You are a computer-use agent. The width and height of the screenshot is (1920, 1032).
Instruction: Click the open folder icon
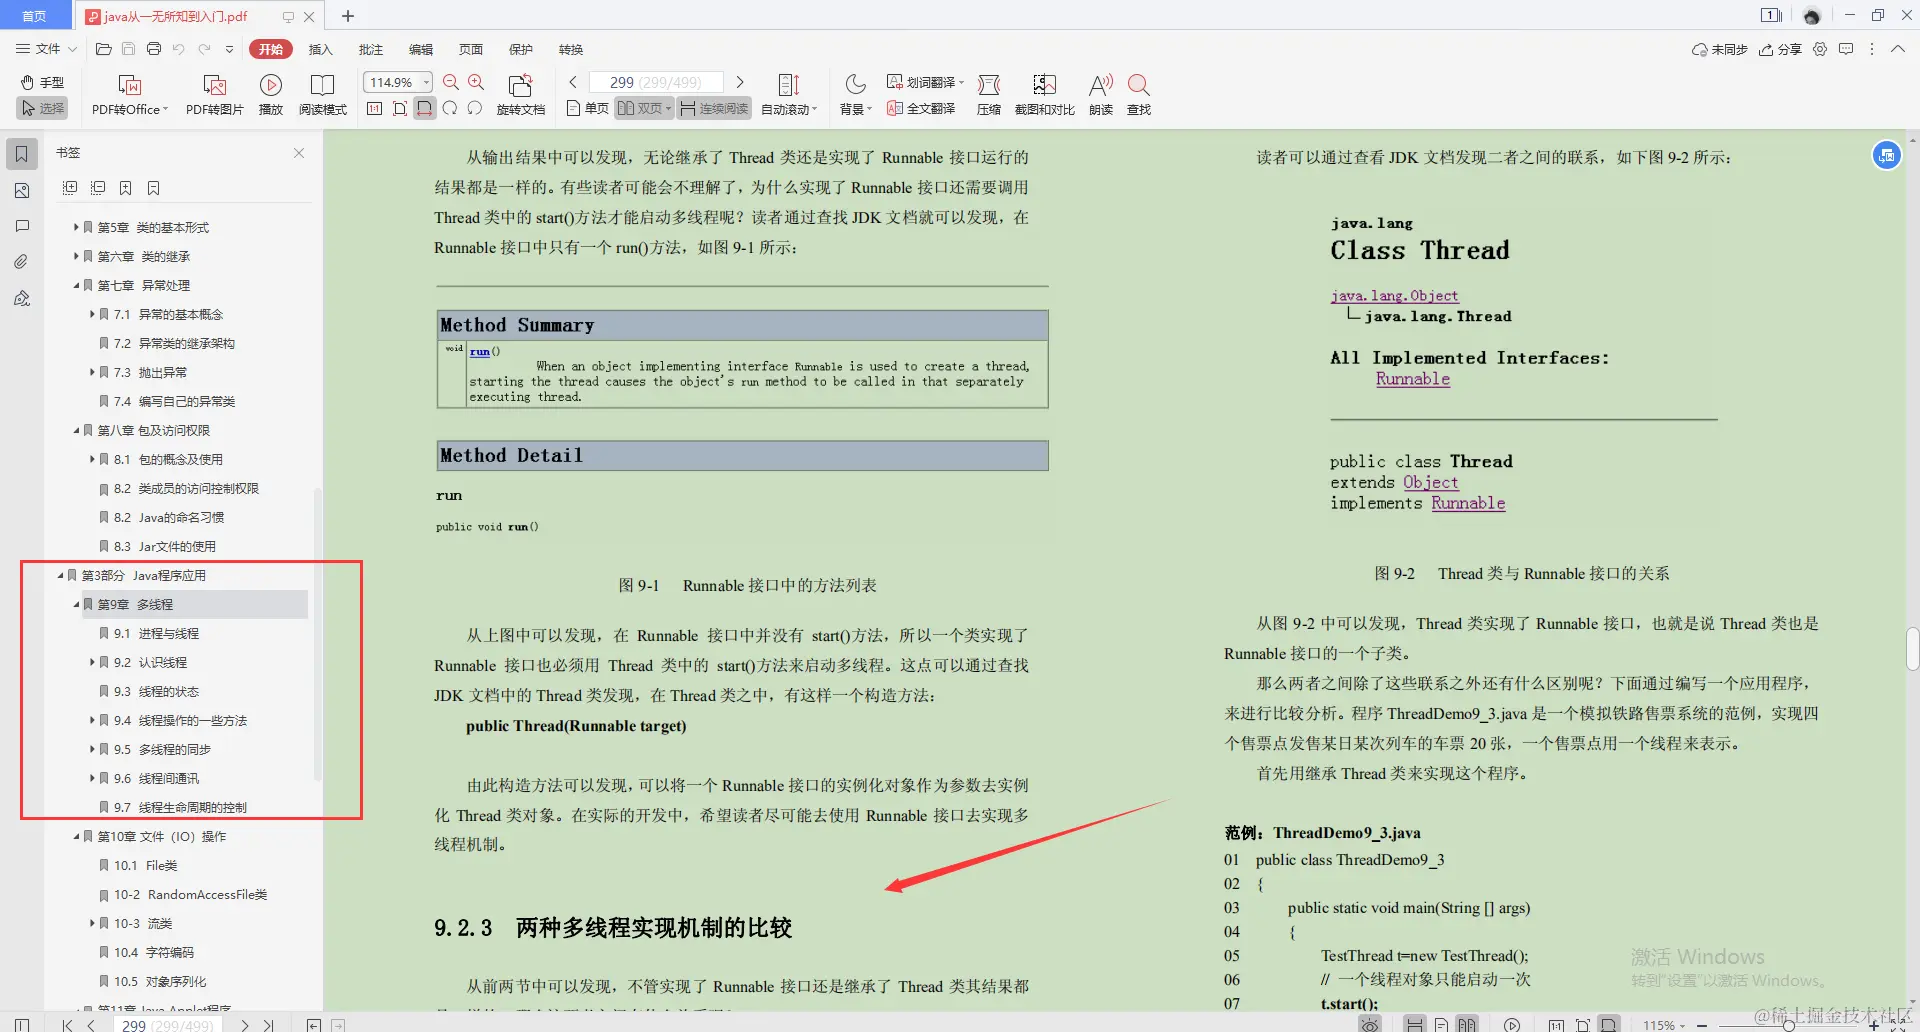point(103,48)
